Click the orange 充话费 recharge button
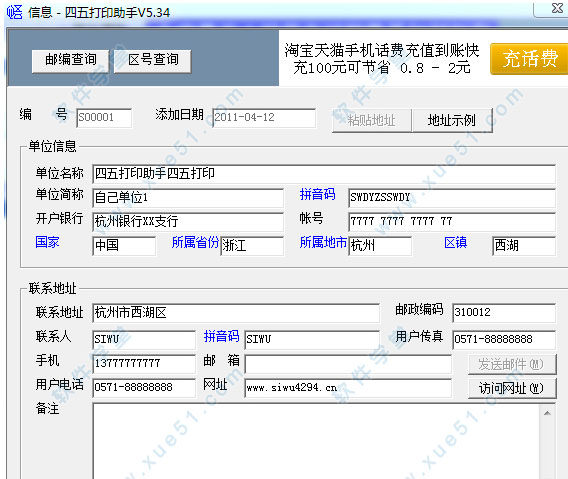Screen dimensions: 568x479 tap(529, 59)
